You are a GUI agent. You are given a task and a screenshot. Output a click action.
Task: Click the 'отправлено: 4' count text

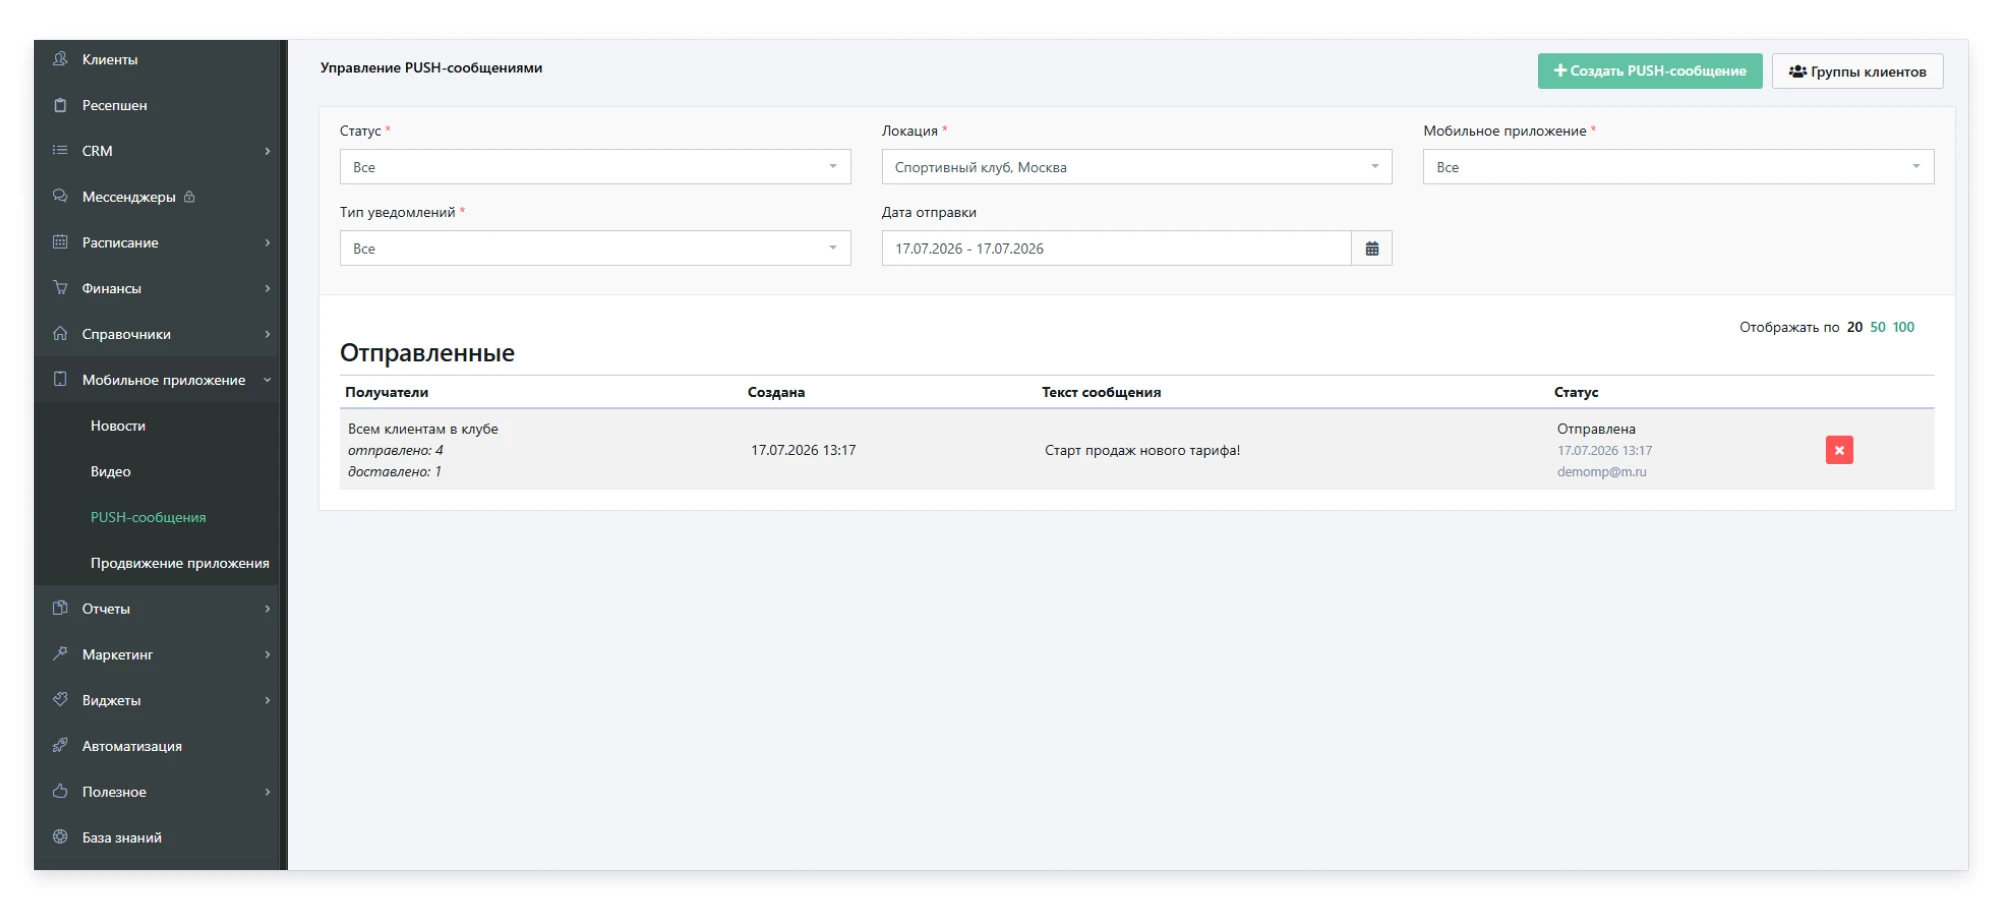[x=395, y=450]
